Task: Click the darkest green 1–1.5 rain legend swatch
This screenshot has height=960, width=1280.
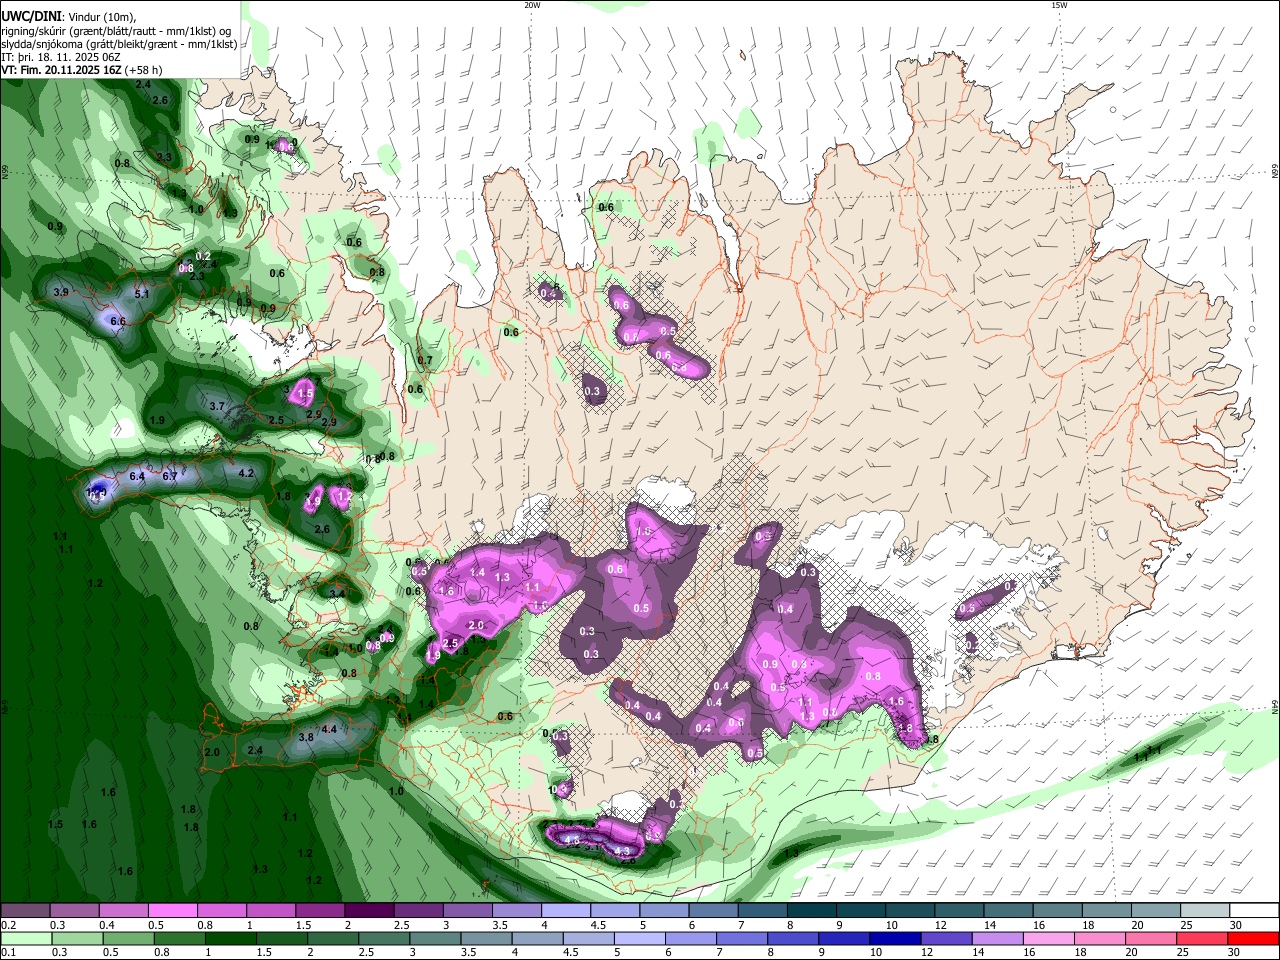Action: point(233,938)
